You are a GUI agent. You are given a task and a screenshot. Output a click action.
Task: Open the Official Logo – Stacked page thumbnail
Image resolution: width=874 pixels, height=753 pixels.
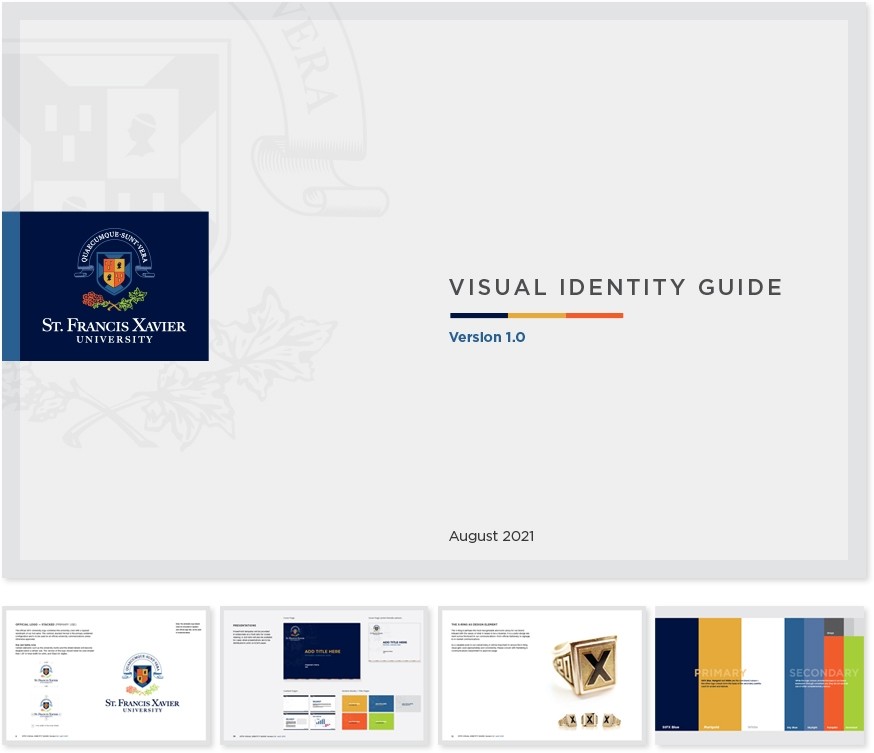coord(105,676)
